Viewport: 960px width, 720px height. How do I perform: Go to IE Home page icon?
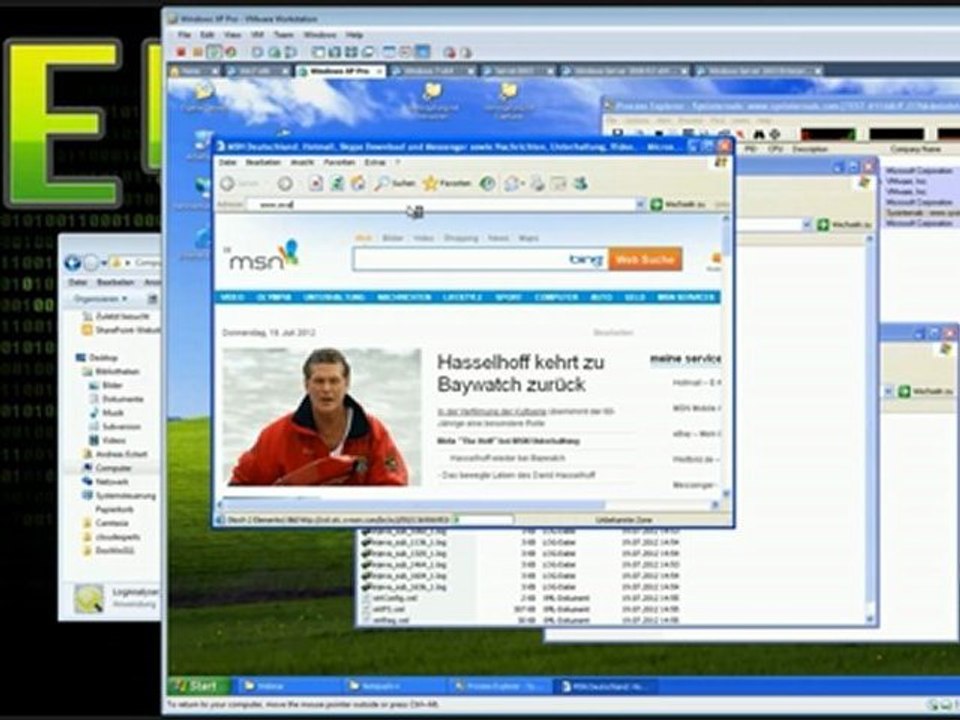(x=358, y=183)
